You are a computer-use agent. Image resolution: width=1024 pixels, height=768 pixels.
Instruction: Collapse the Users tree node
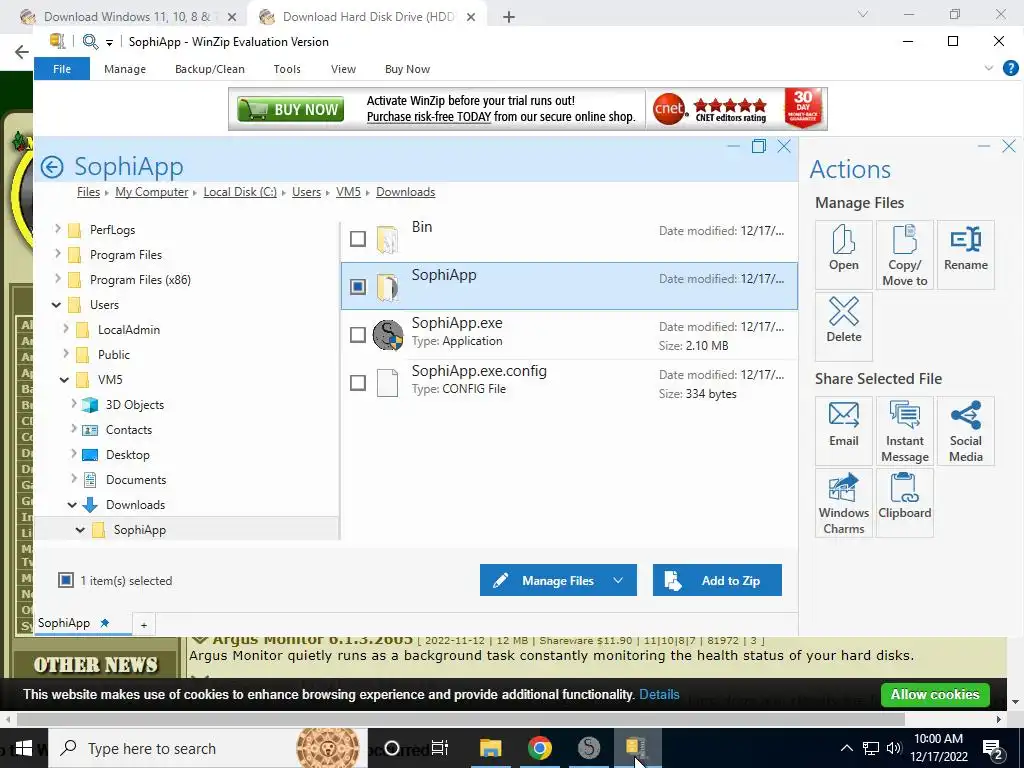click(x=57, y=304)
